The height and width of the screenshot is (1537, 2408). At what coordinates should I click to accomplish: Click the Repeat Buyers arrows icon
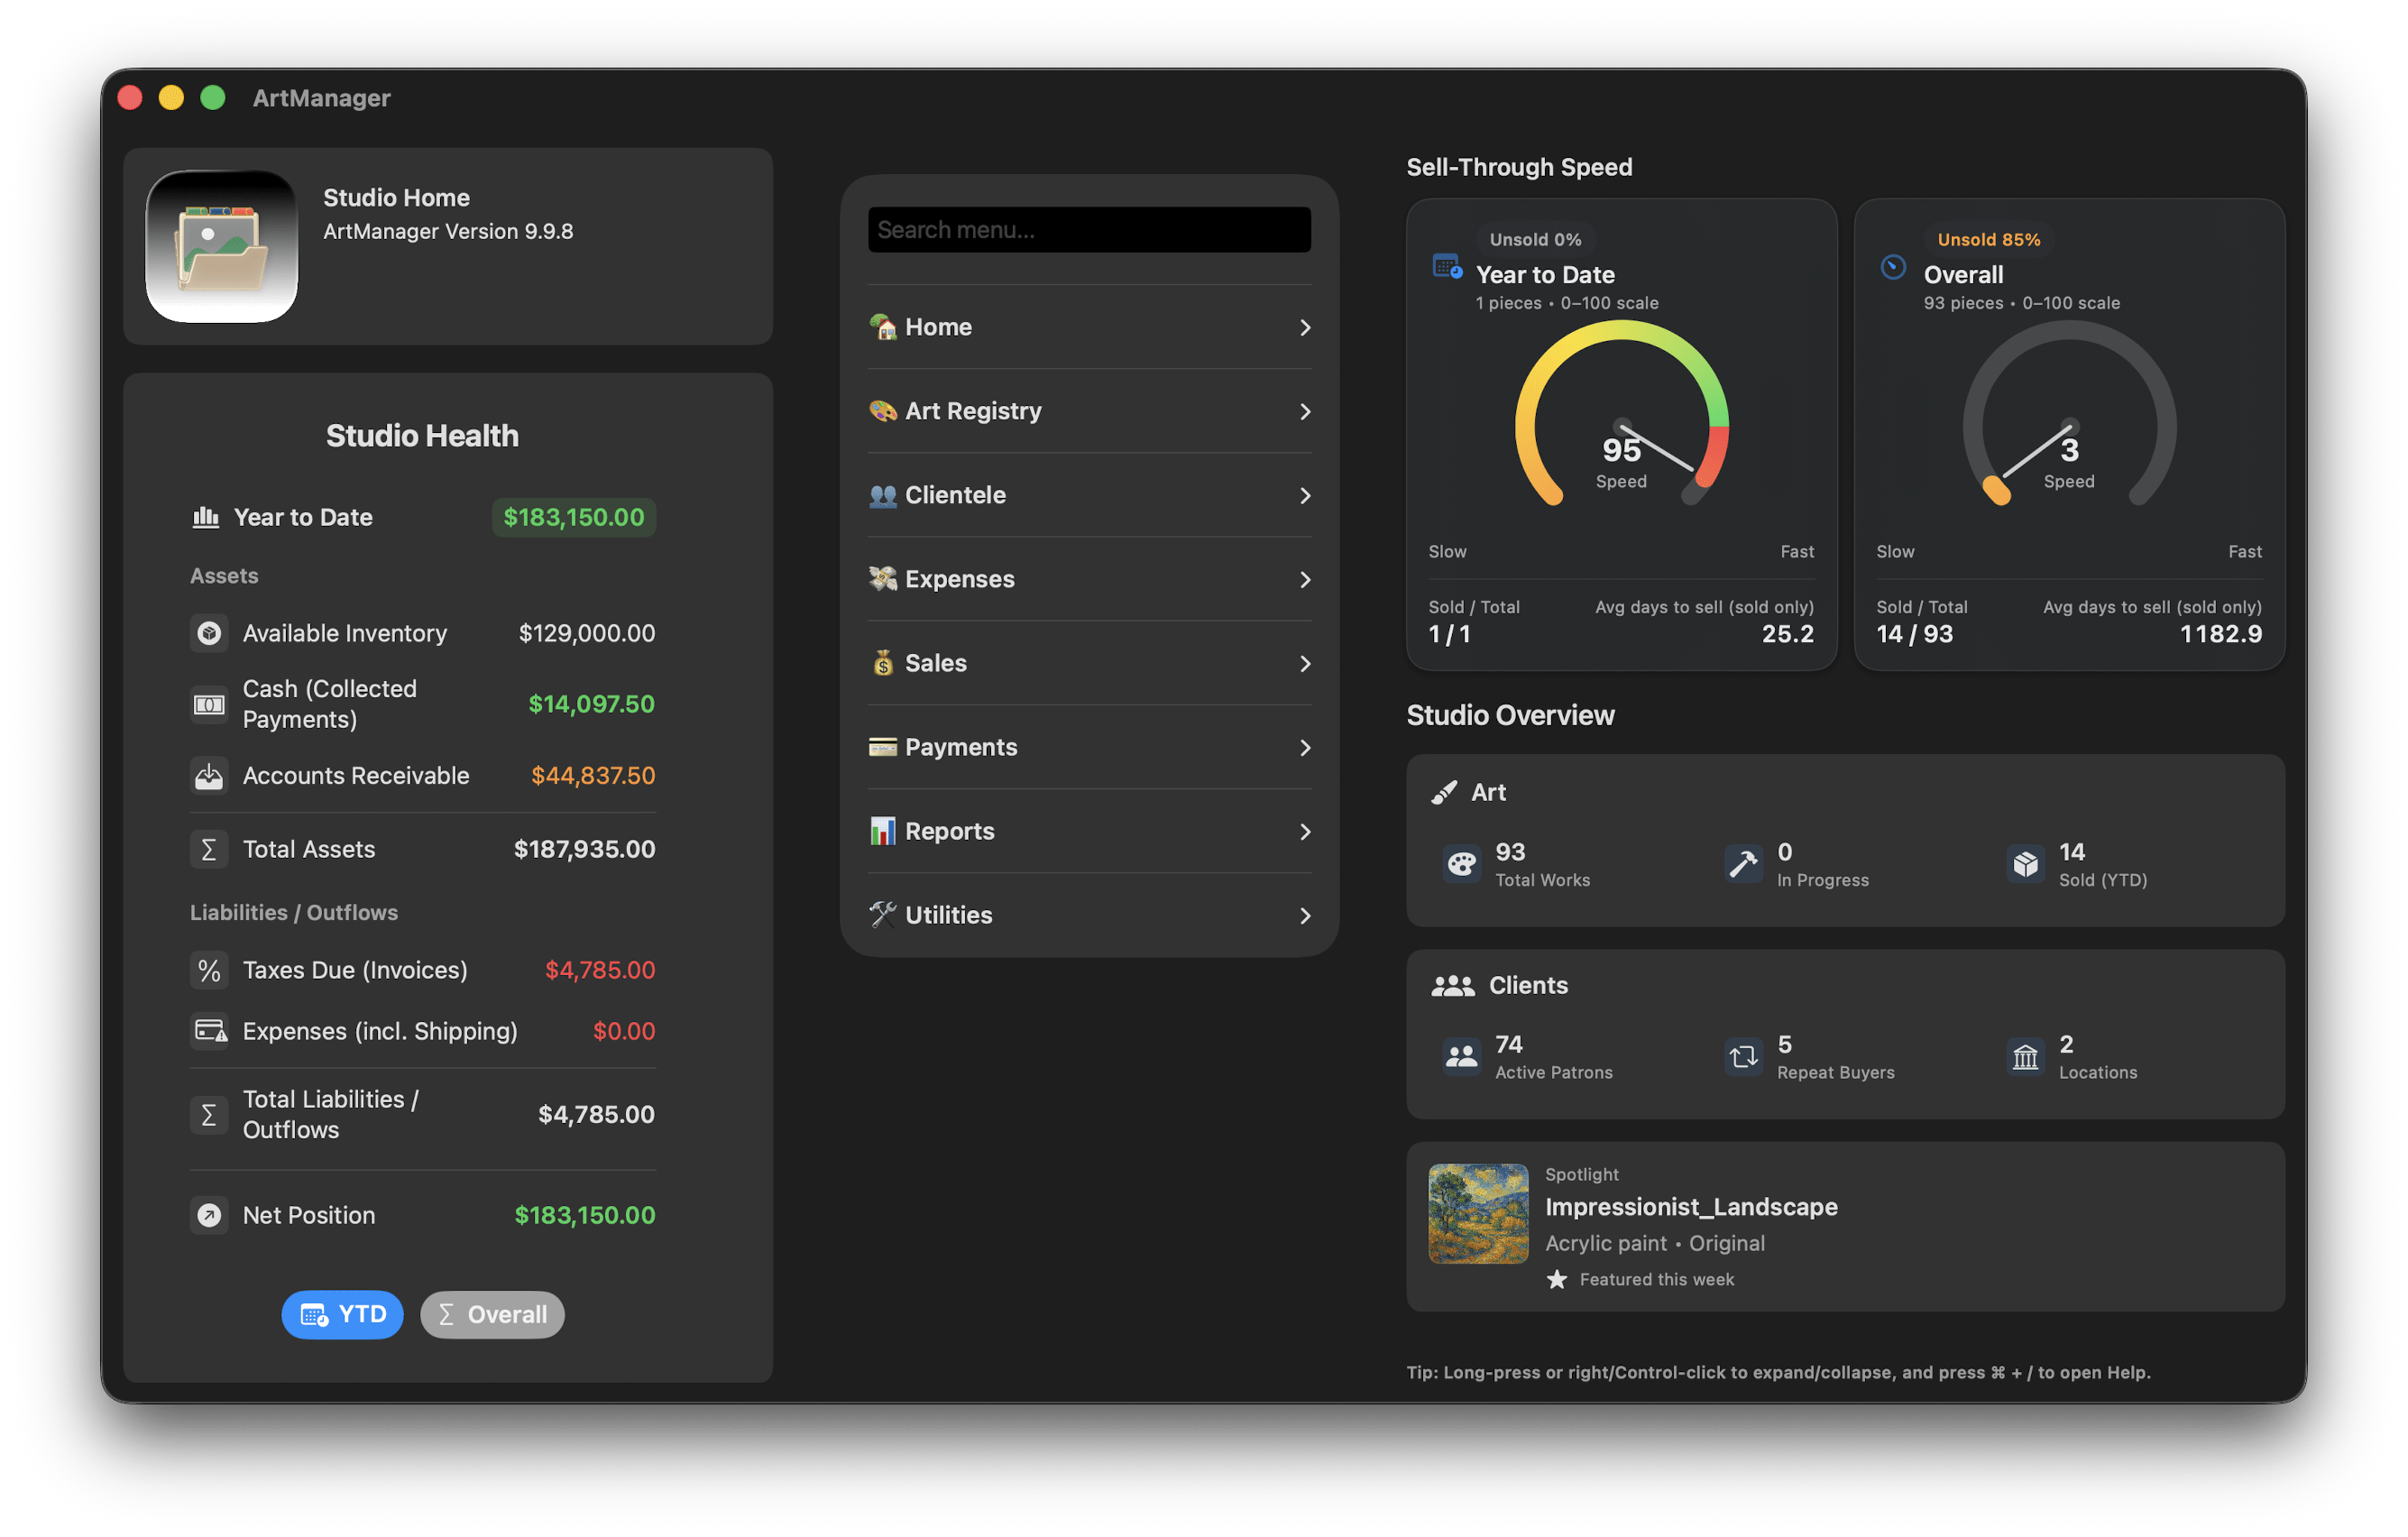coord(1743,1057)
